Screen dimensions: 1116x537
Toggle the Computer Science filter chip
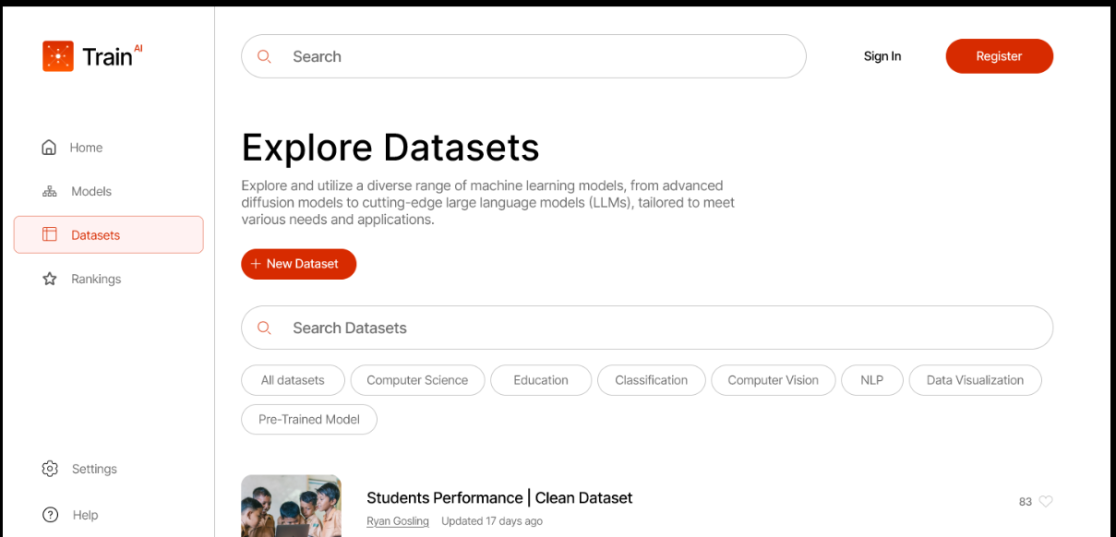(x=417, y=380)
